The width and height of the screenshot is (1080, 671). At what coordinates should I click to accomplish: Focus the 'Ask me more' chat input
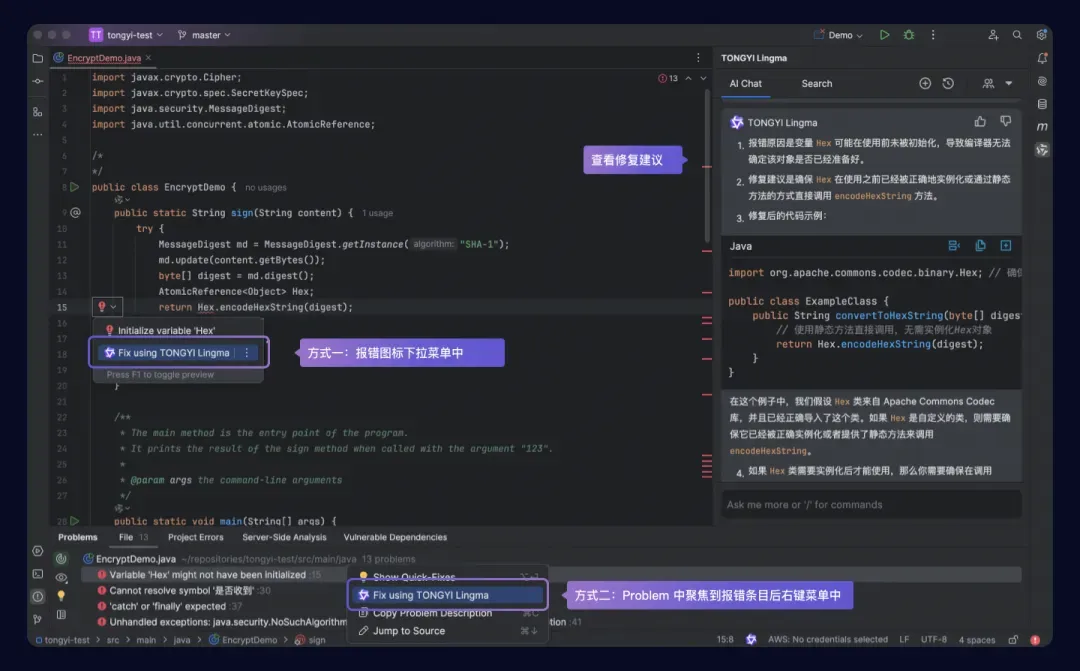(x=871, y=505)
